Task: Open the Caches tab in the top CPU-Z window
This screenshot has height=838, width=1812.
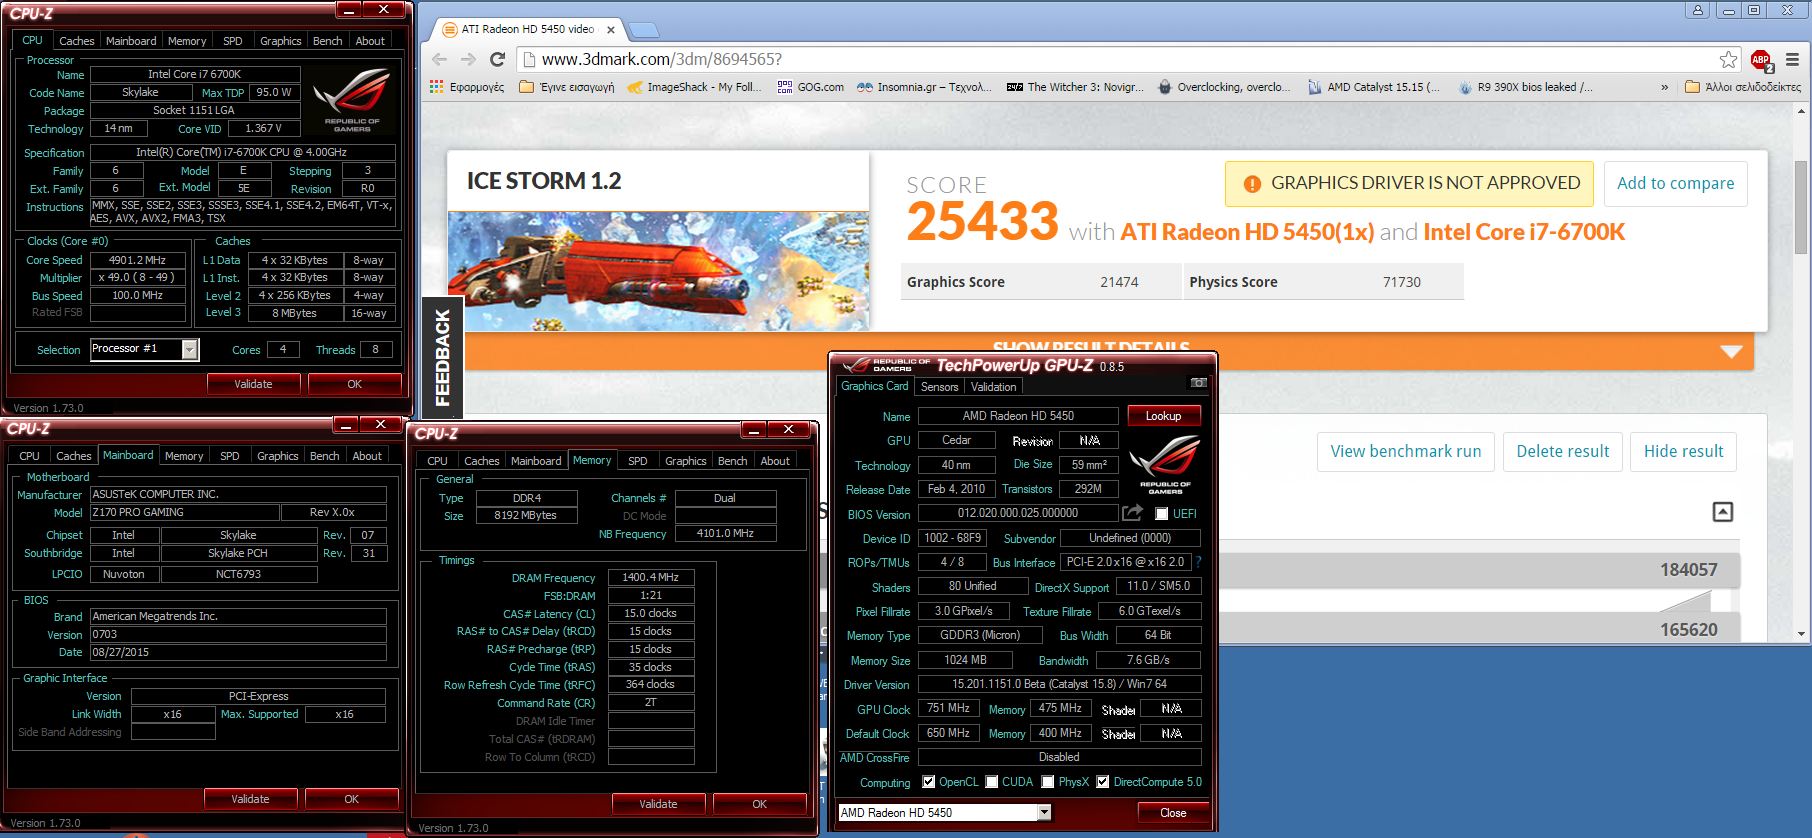Action: [76, 41]
